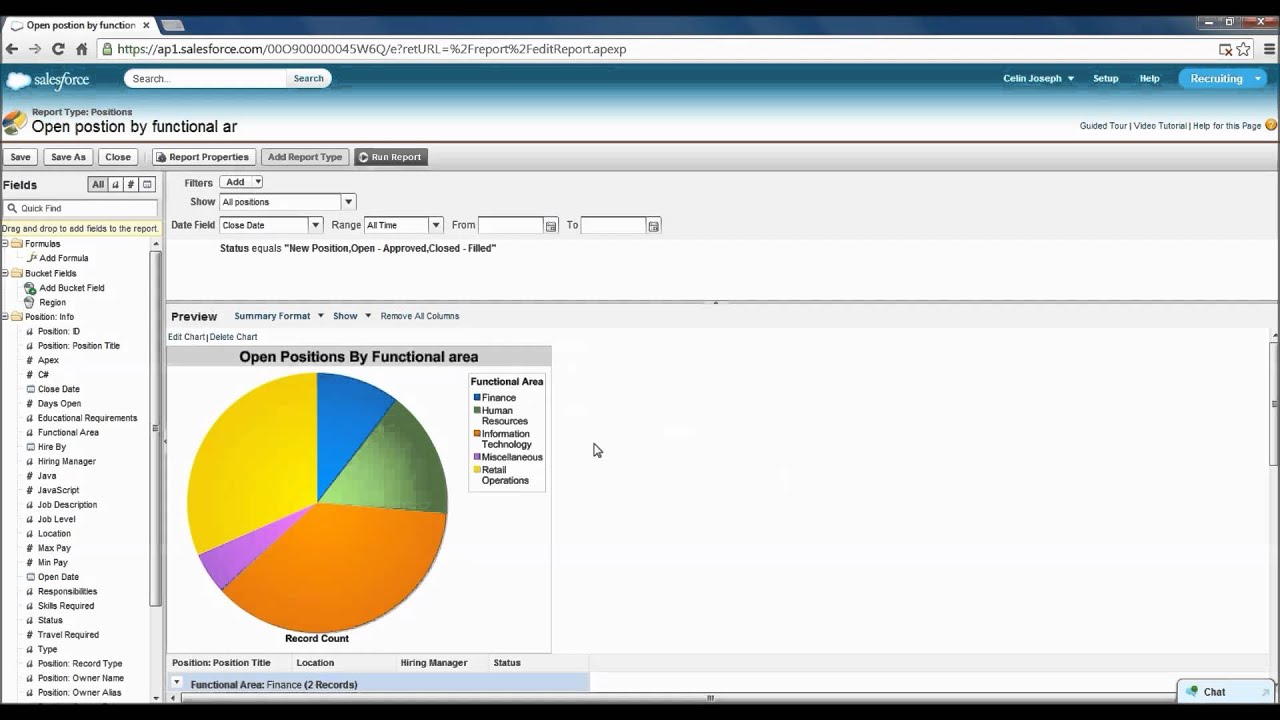Screen dimensions: 1280x720
Task: Click the help question mark icon
Action: pyautogui.click(x=1271, y=125)
